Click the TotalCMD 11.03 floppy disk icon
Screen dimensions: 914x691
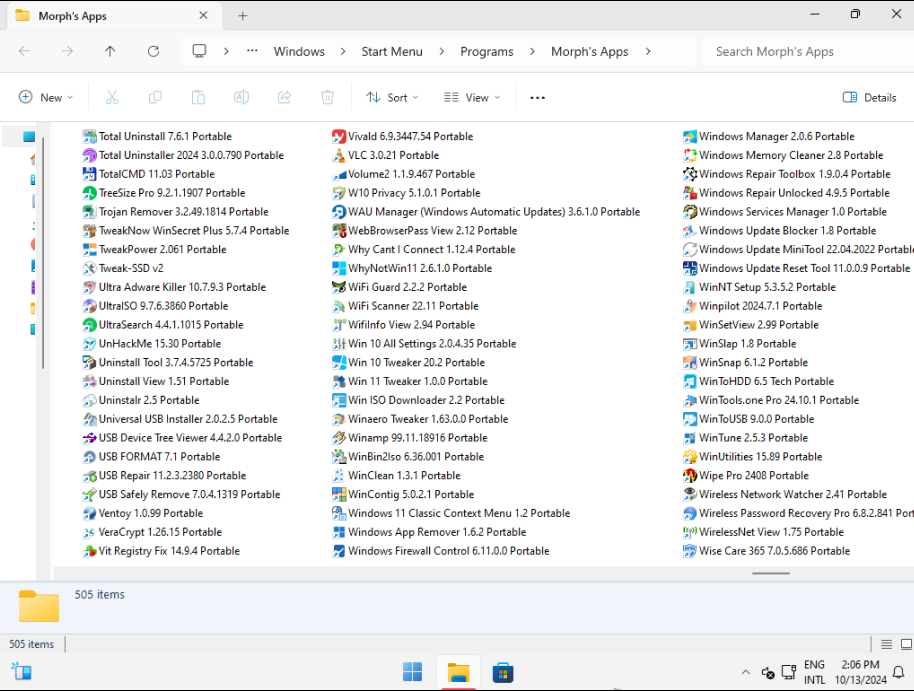click(x=89, y=174)
